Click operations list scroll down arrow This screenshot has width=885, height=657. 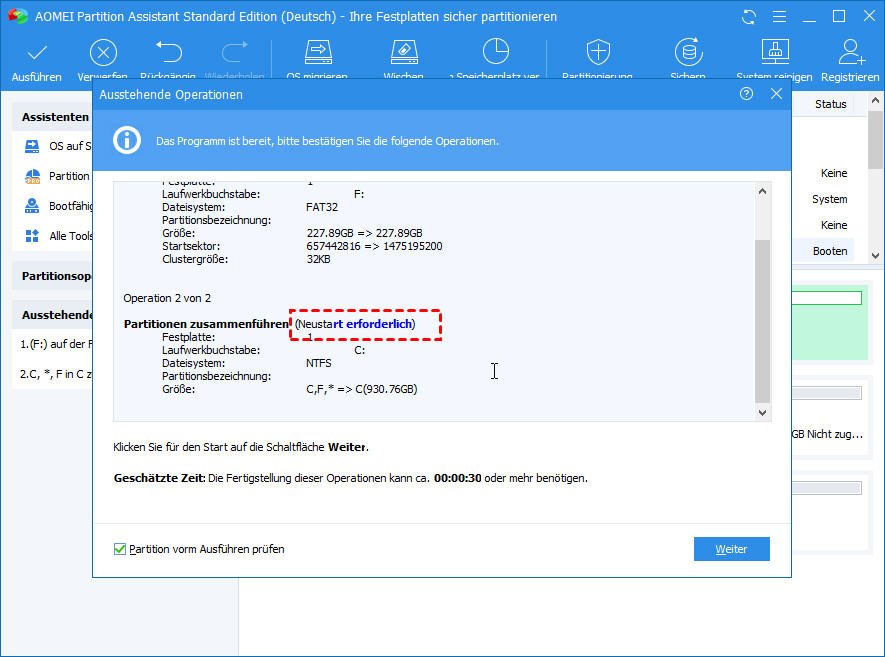763,413
